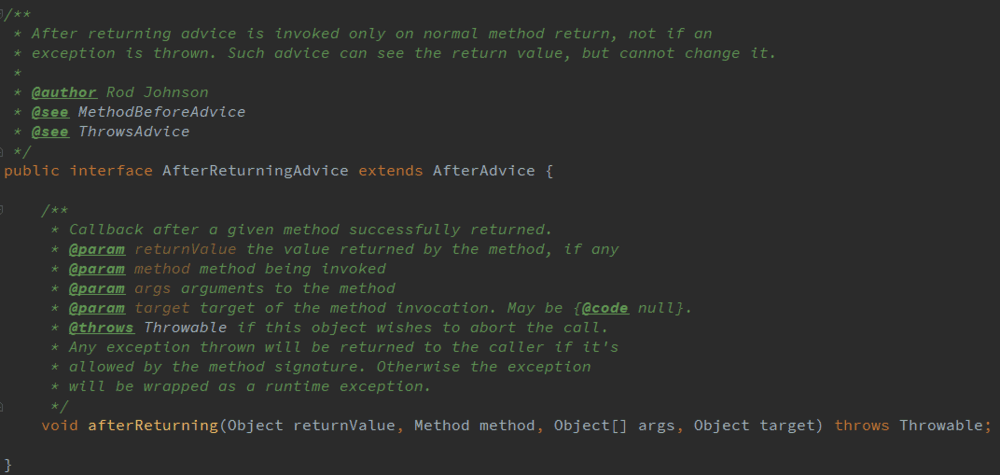Click the afterReturning method name
The height and width of the screenshot is (475, 1000).
pos(152,426)
